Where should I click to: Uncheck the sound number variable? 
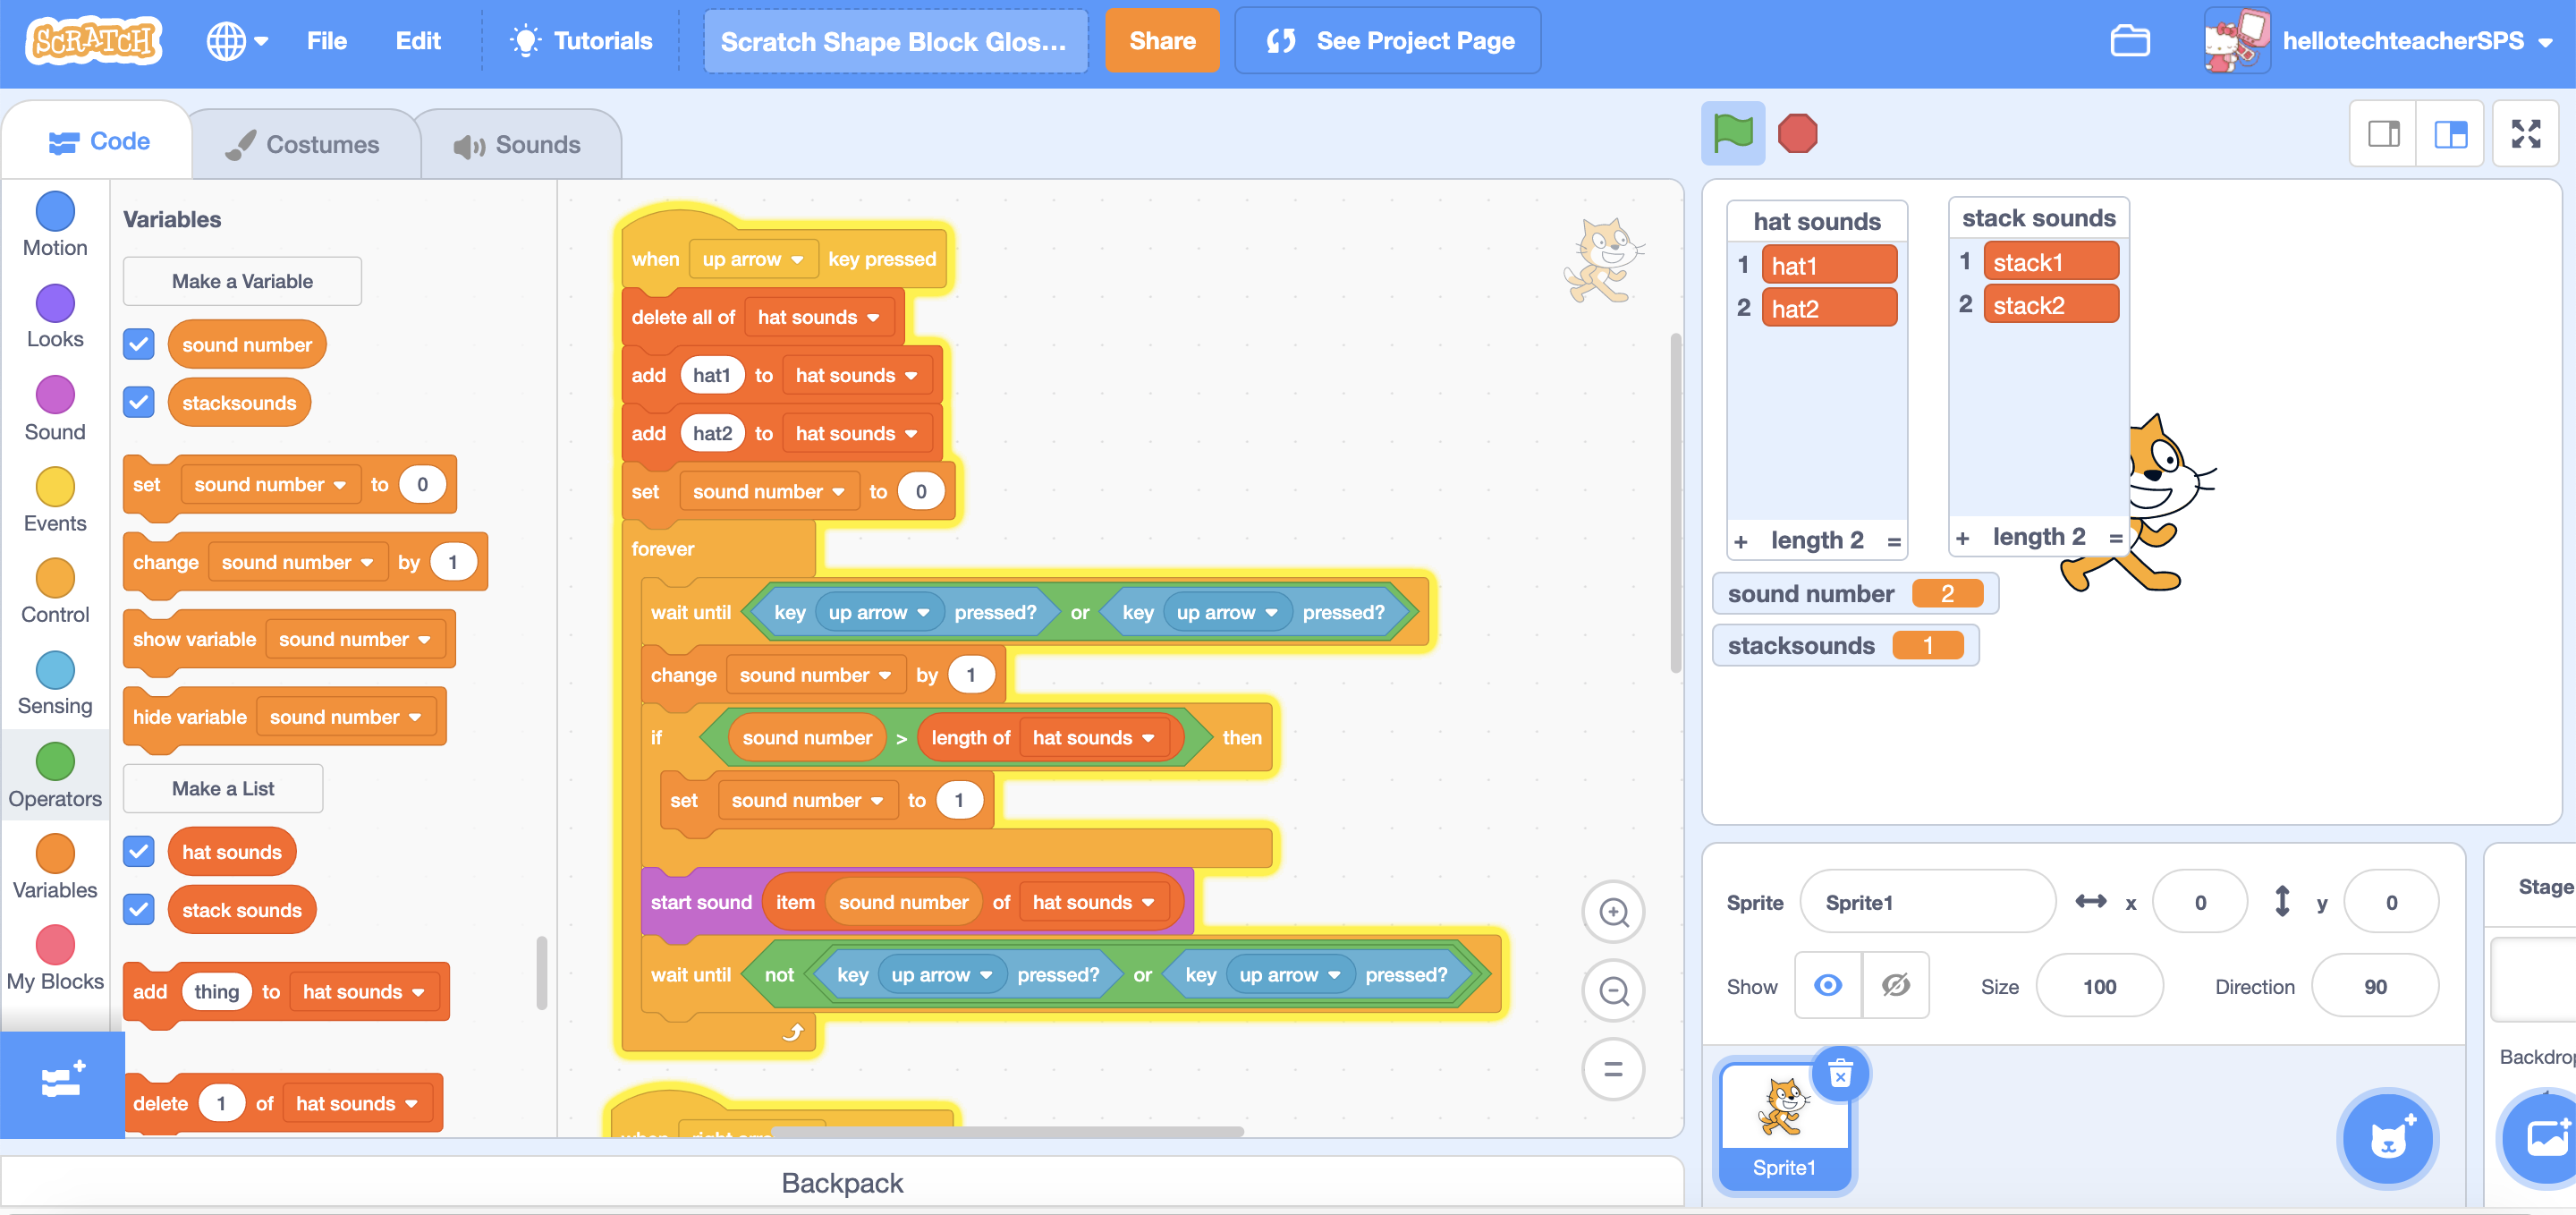point(139,344)
